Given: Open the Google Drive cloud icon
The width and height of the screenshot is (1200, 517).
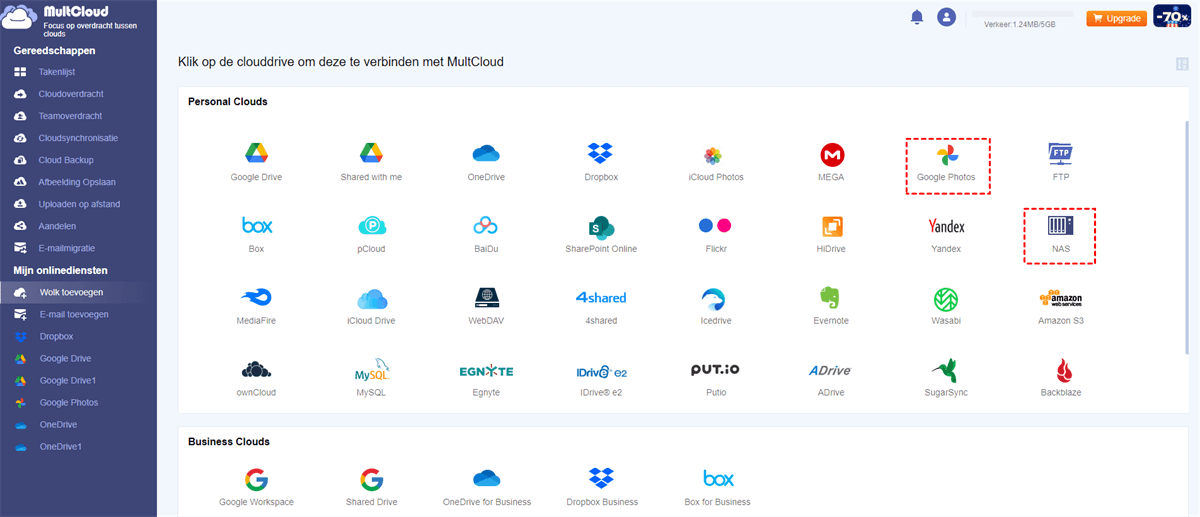Looking at the screenshot, I should 256,154.
